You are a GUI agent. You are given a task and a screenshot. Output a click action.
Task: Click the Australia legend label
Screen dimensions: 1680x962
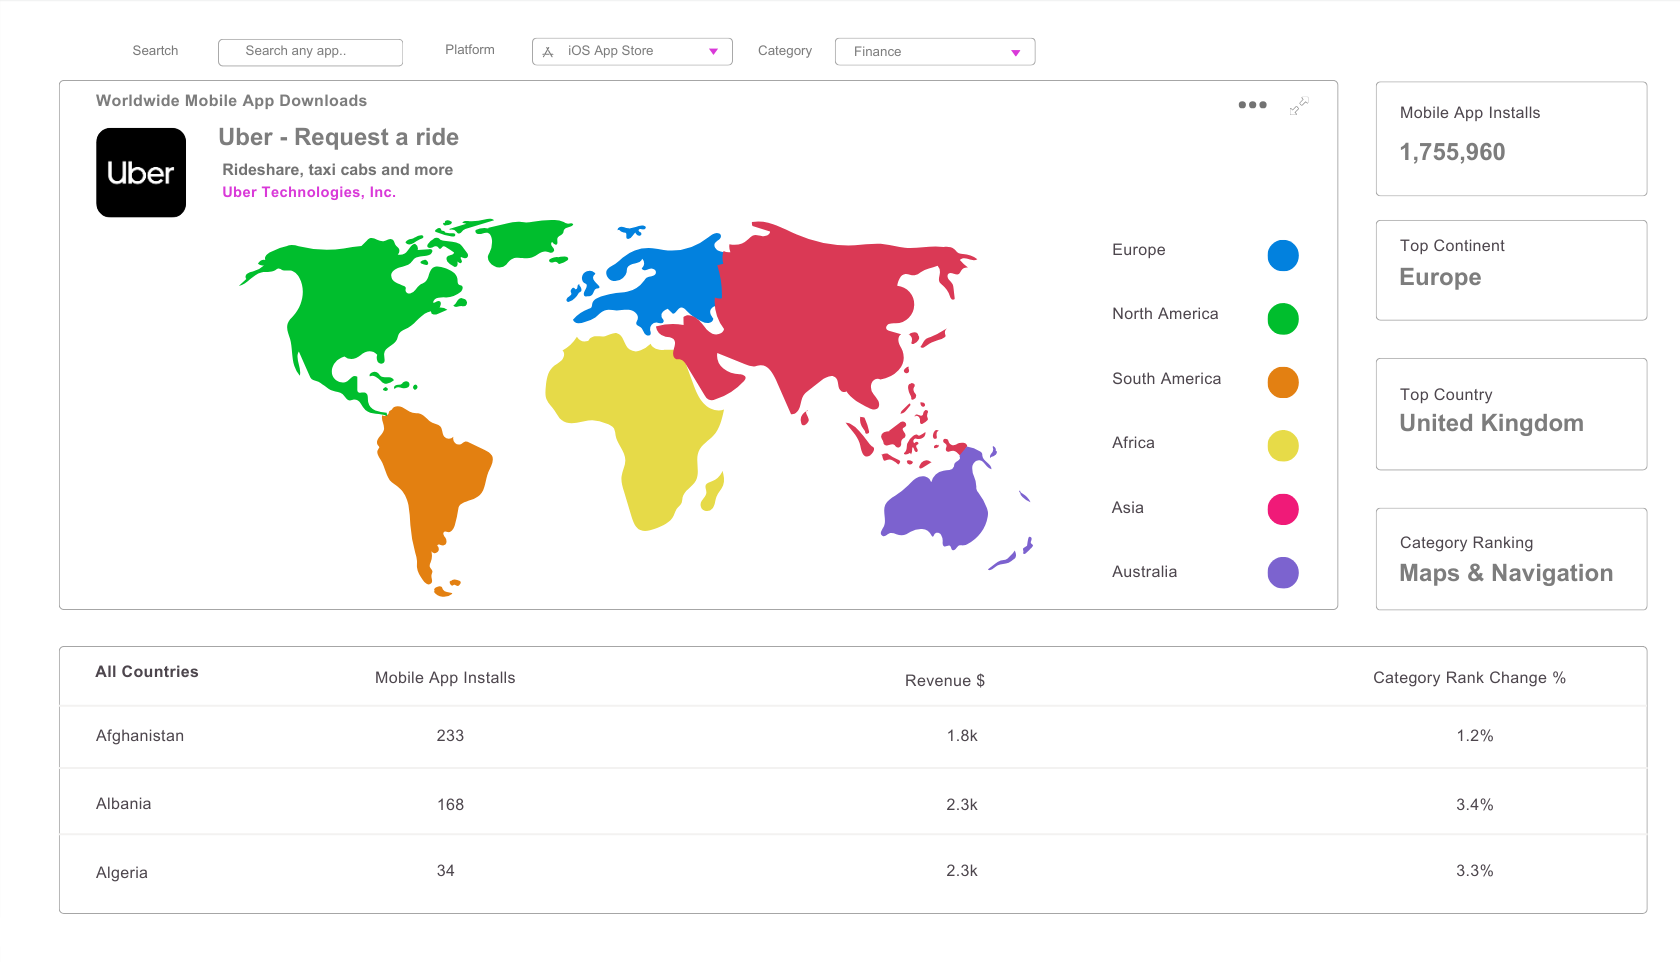1144,572
